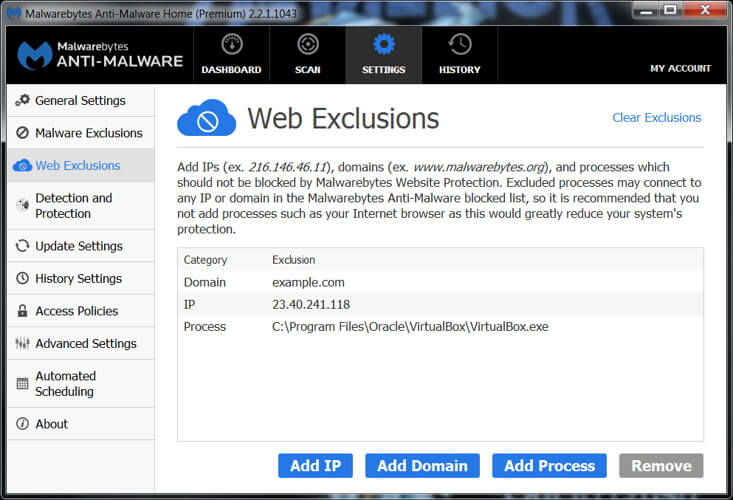Click the IP category cell

pos(189,304)
